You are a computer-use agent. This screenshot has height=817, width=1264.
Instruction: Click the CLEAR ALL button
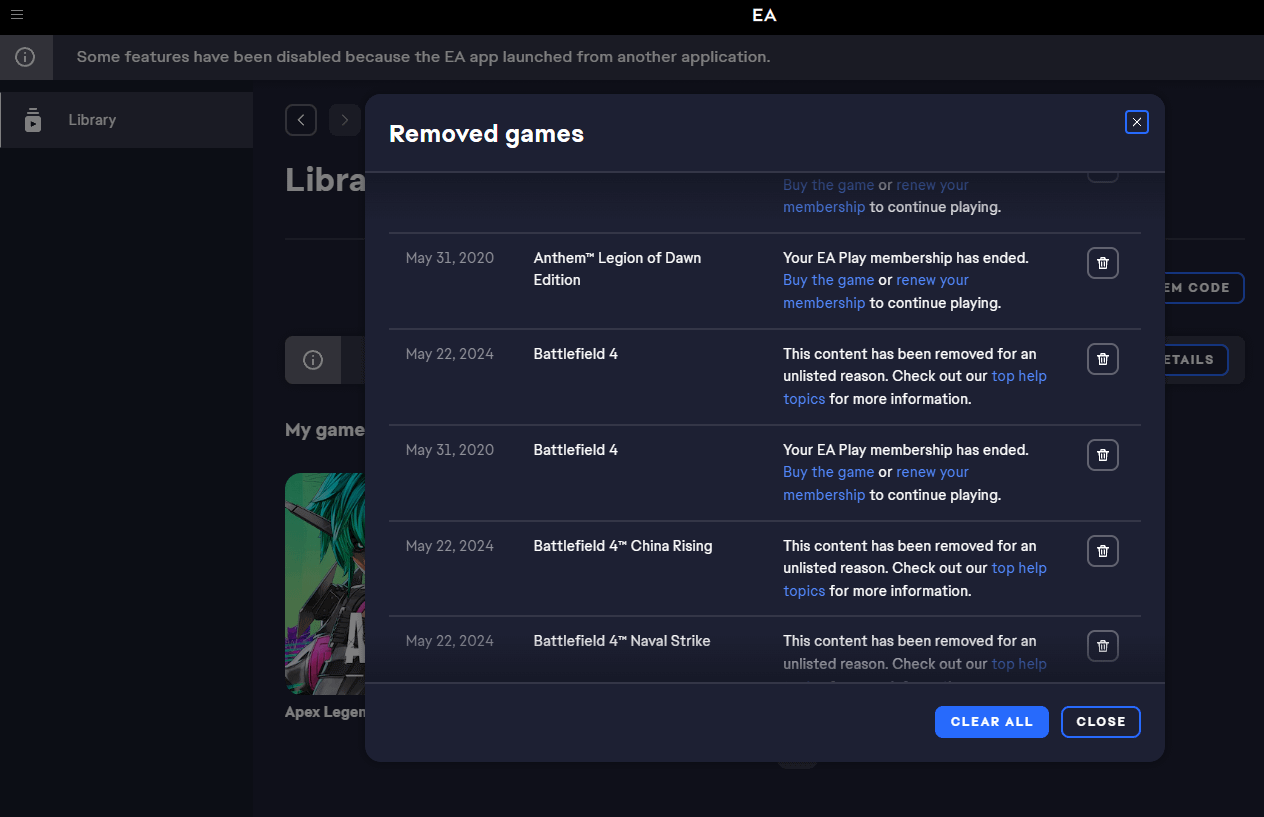click(992, 722)
